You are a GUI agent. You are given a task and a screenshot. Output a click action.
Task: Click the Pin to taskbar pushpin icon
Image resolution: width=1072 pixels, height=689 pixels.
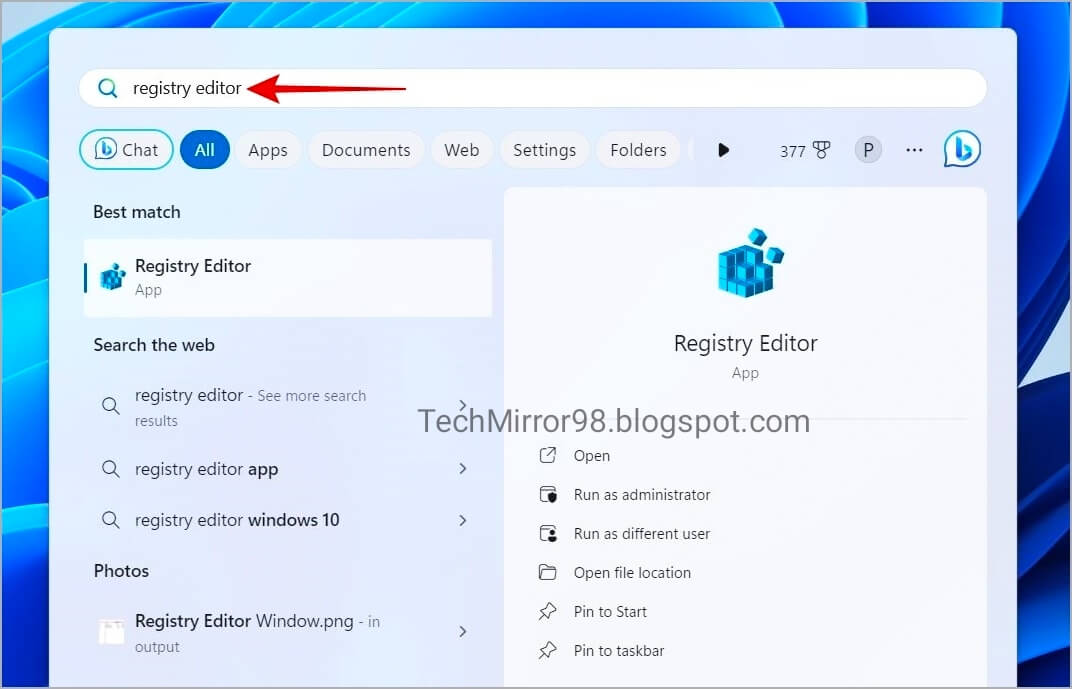[x=548, y=650]
